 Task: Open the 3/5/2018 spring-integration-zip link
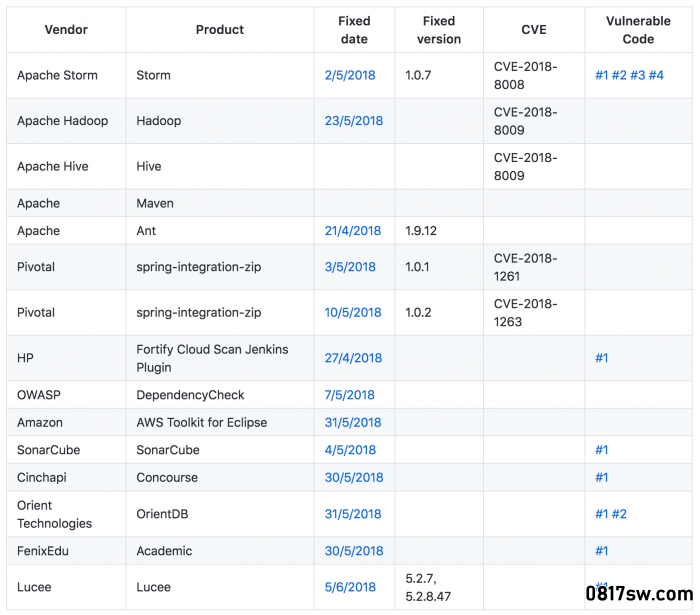tap(350, 267)
